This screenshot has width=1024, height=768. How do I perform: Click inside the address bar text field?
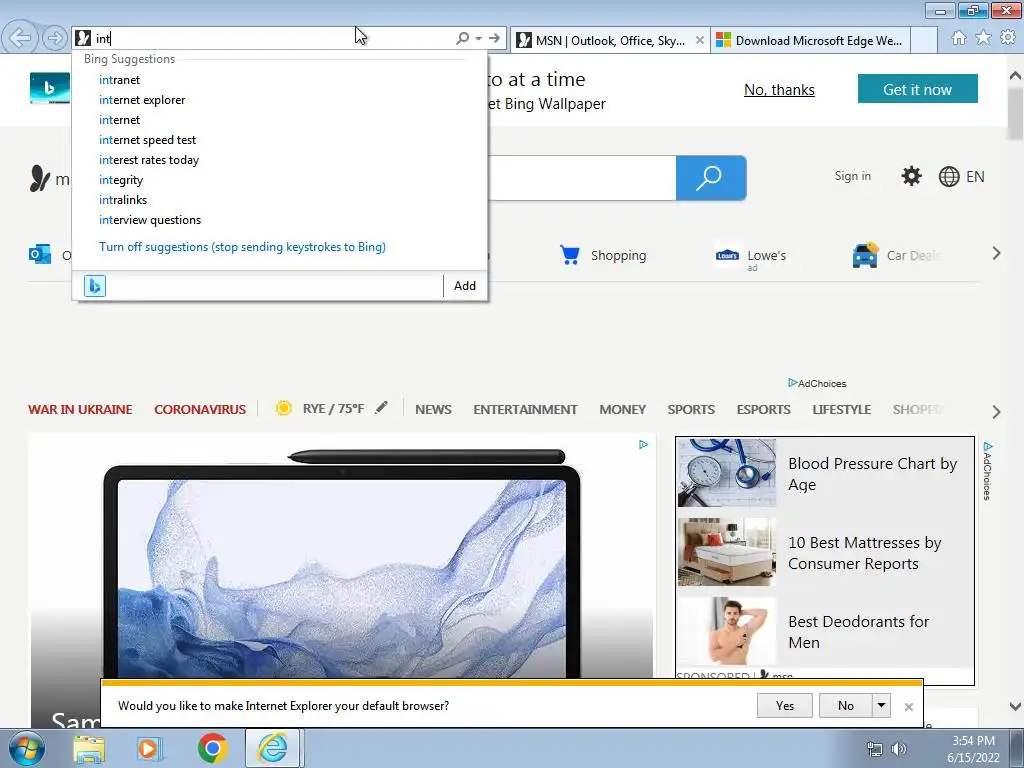pyautogui.click(x=274, y=39)
